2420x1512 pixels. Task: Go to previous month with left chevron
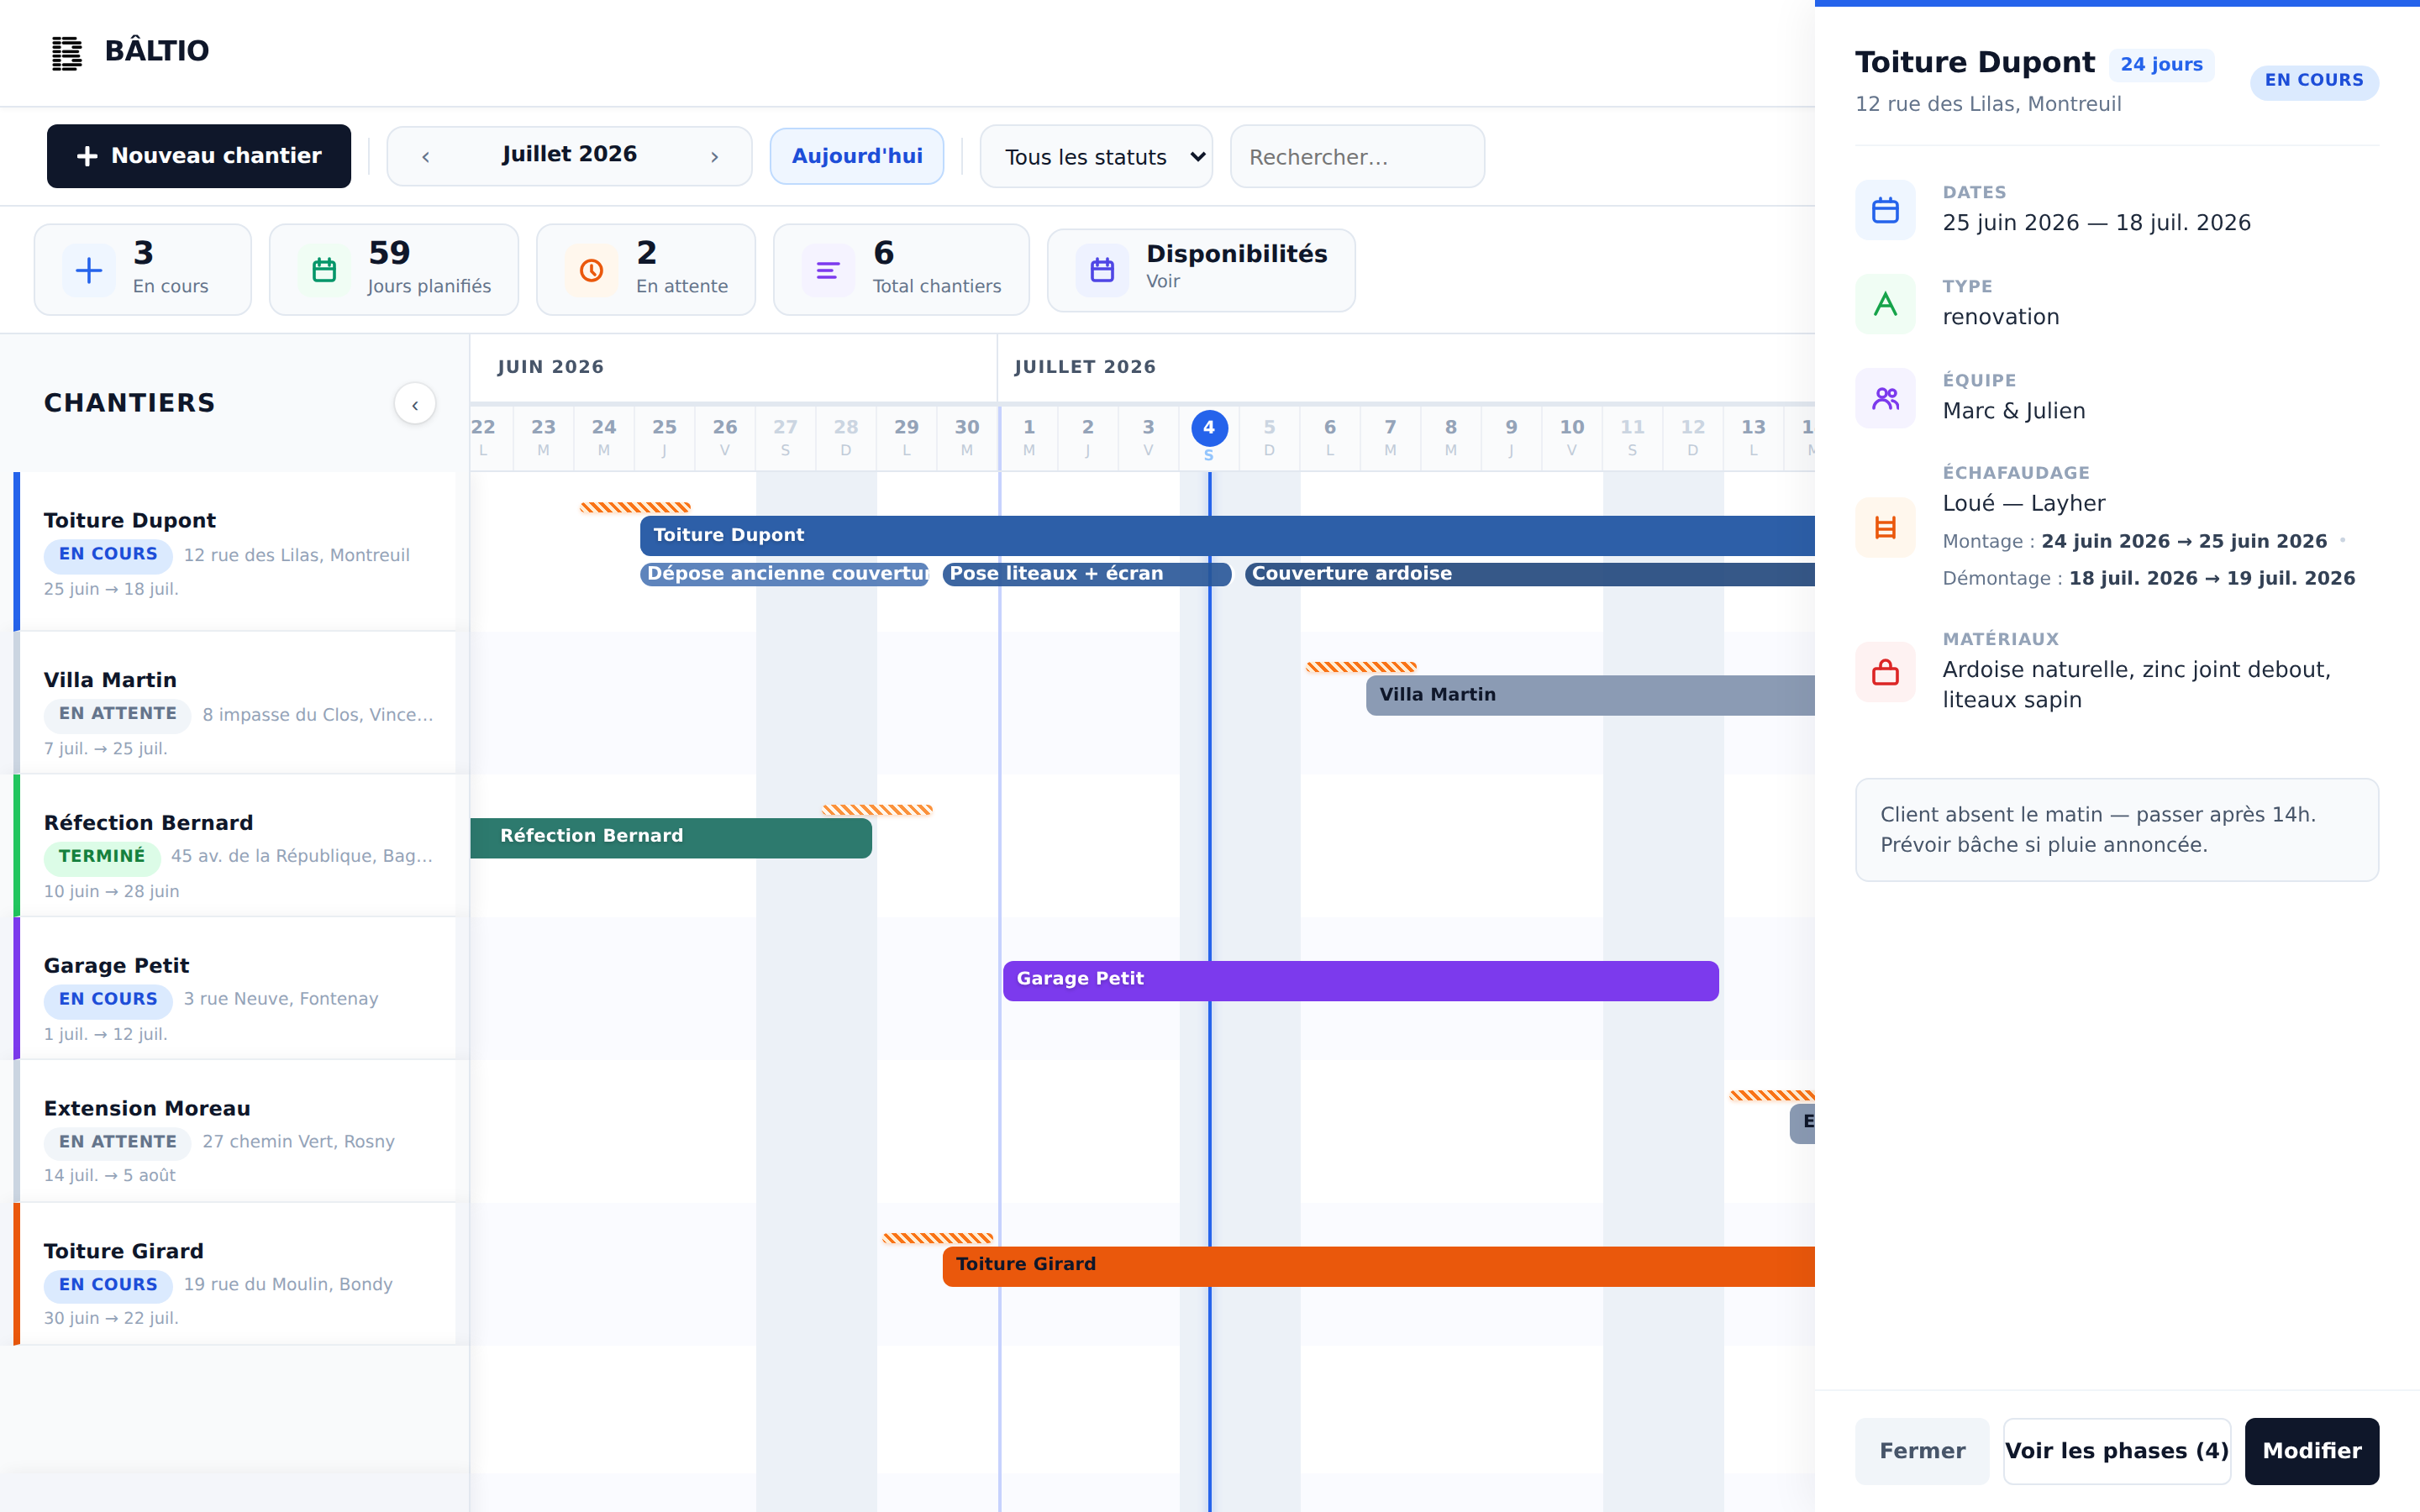click(426, 156)
